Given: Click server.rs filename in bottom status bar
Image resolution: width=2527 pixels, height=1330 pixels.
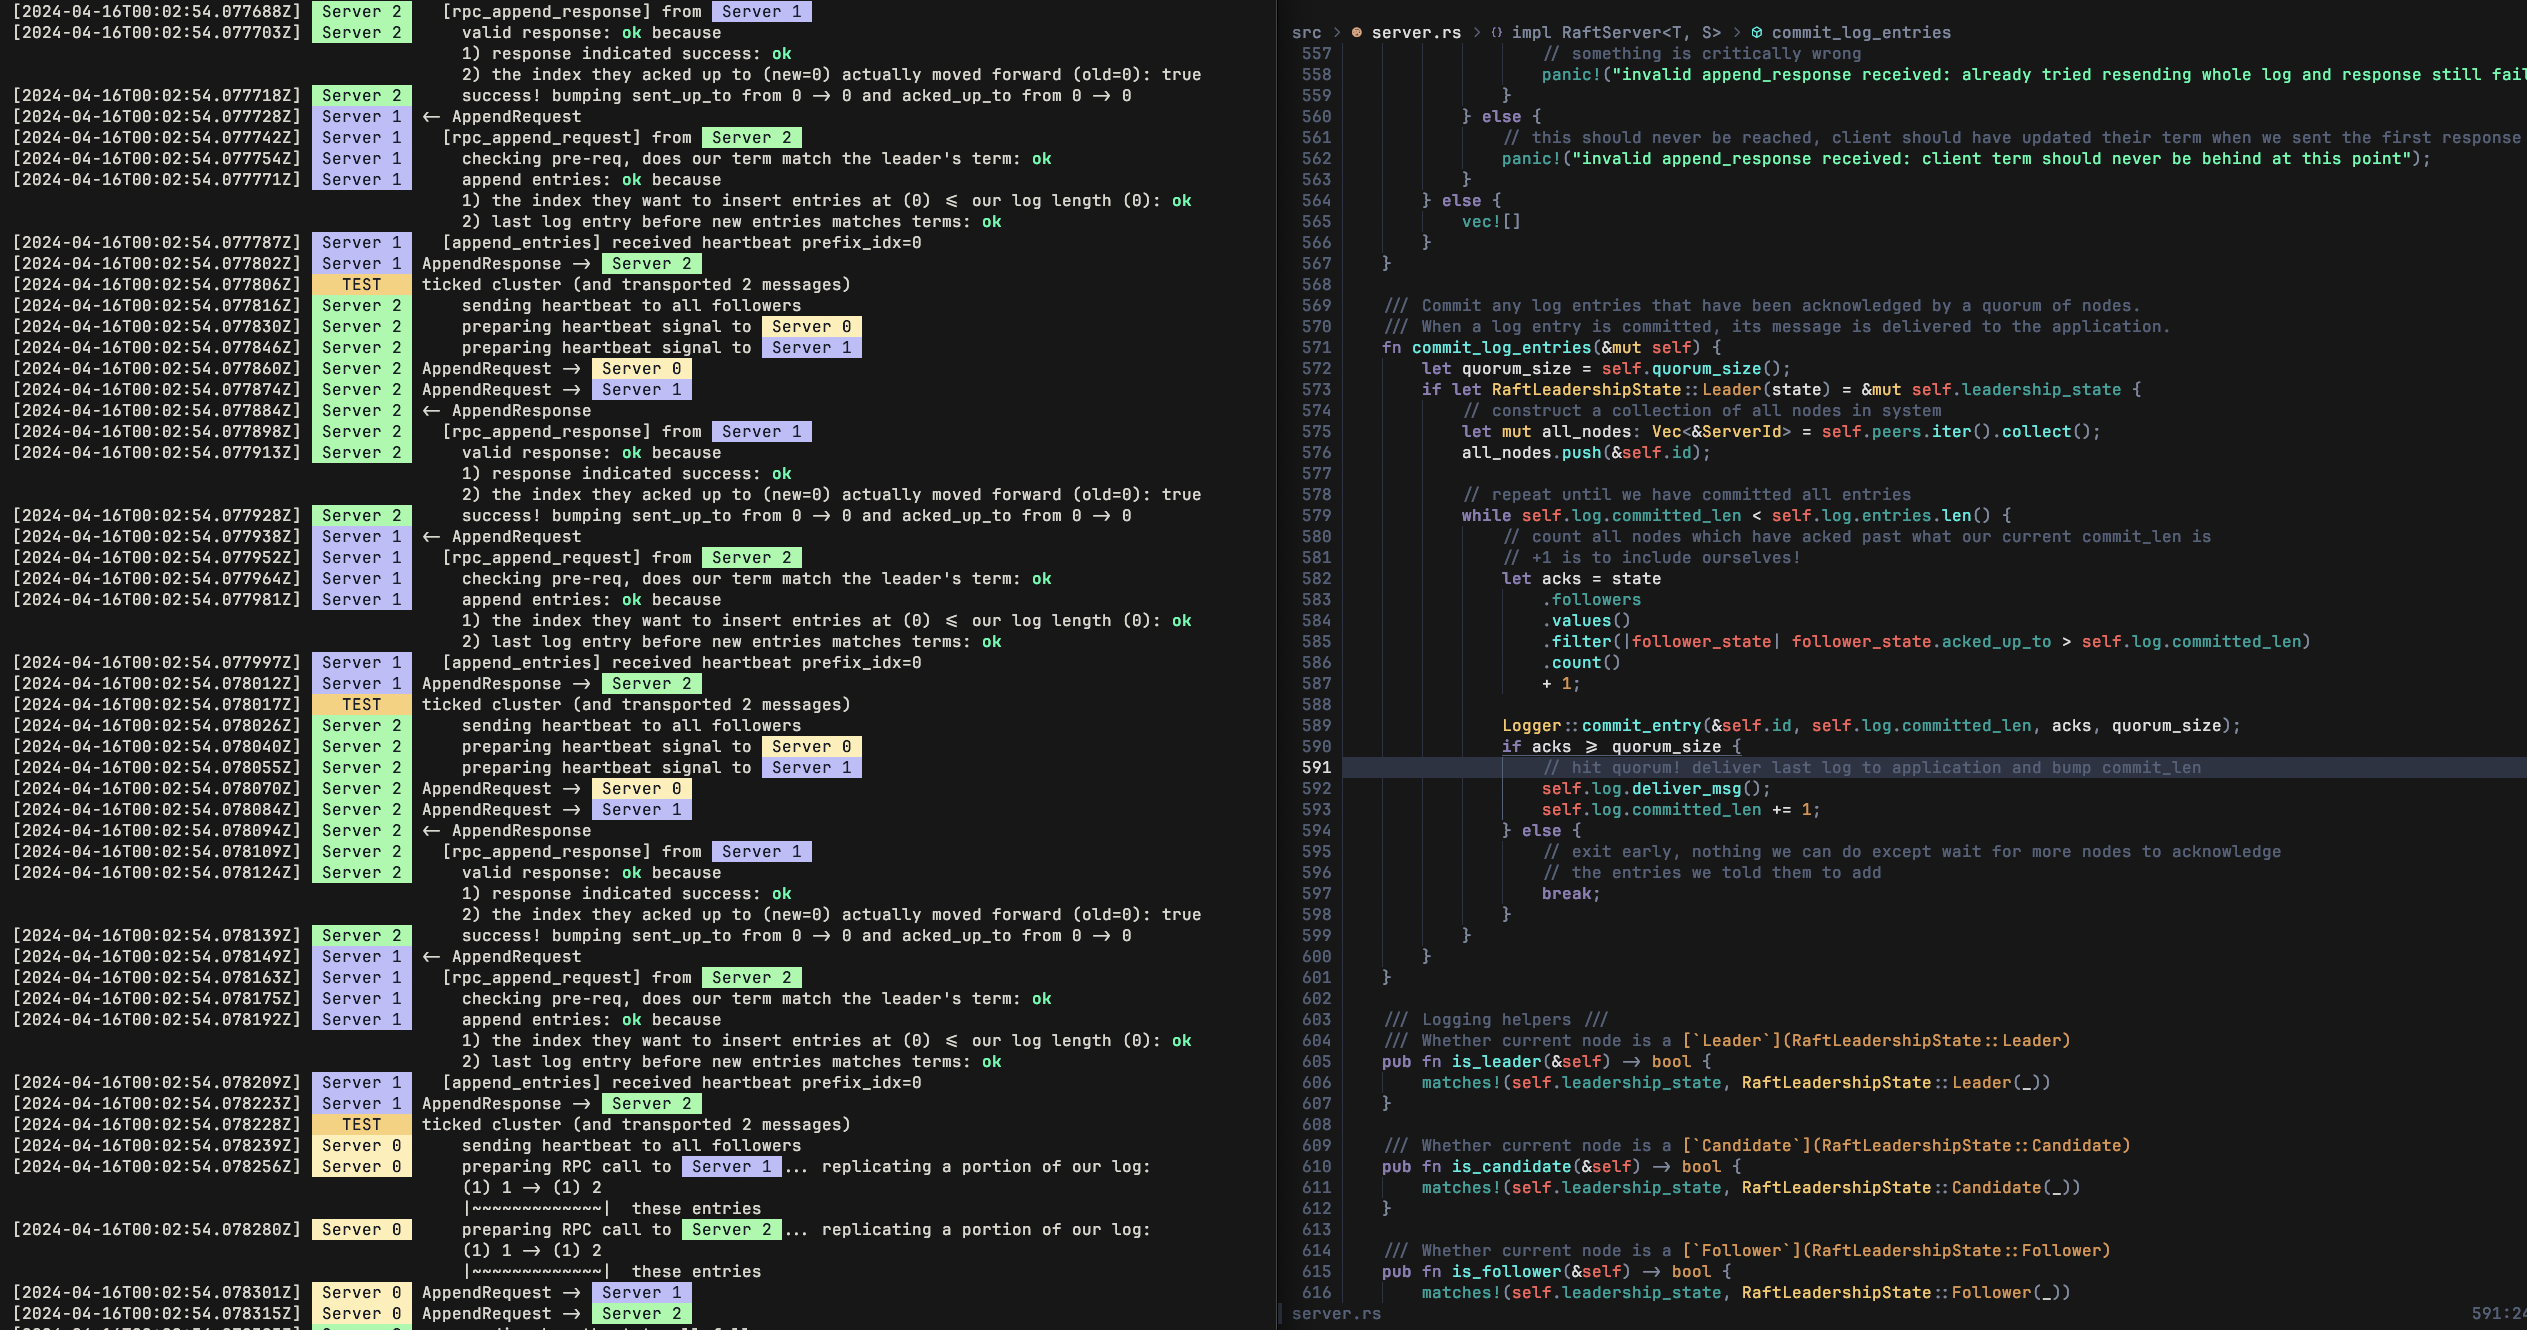Looking at the screenshot, I should click(x=1336, y=1313).
